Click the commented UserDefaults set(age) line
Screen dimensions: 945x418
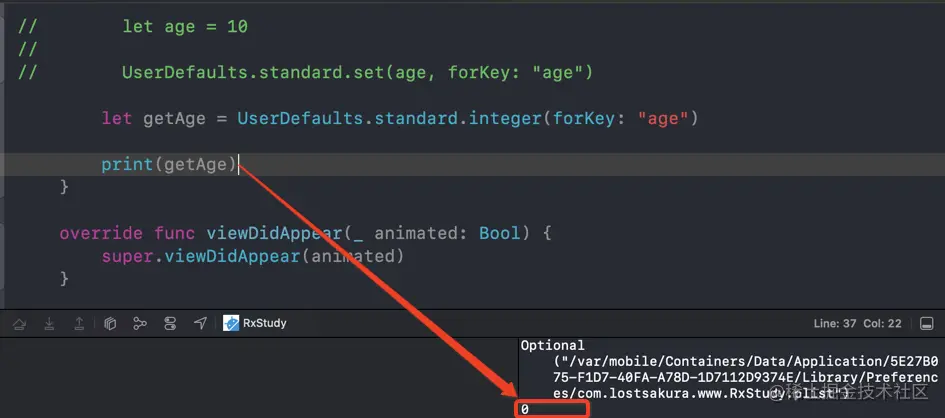pos(357,72)
